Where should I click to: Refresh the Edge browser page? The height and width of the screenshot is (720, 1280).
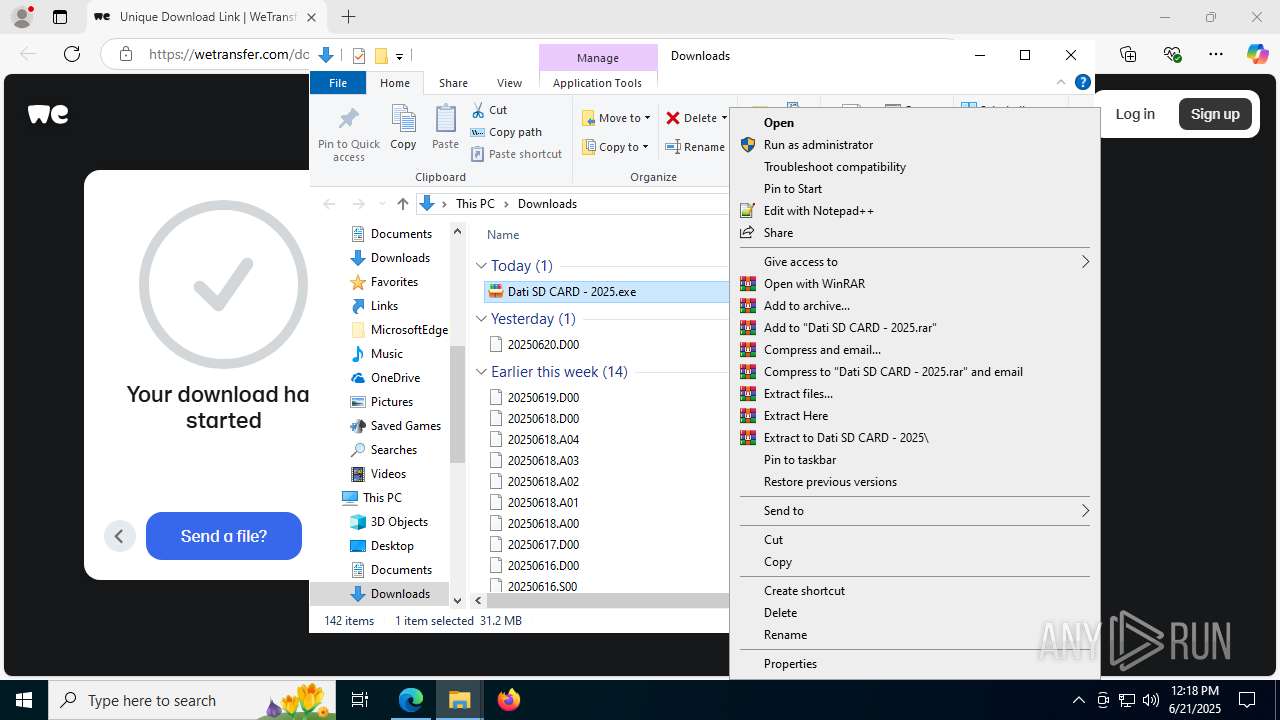(x=72, y=54)
